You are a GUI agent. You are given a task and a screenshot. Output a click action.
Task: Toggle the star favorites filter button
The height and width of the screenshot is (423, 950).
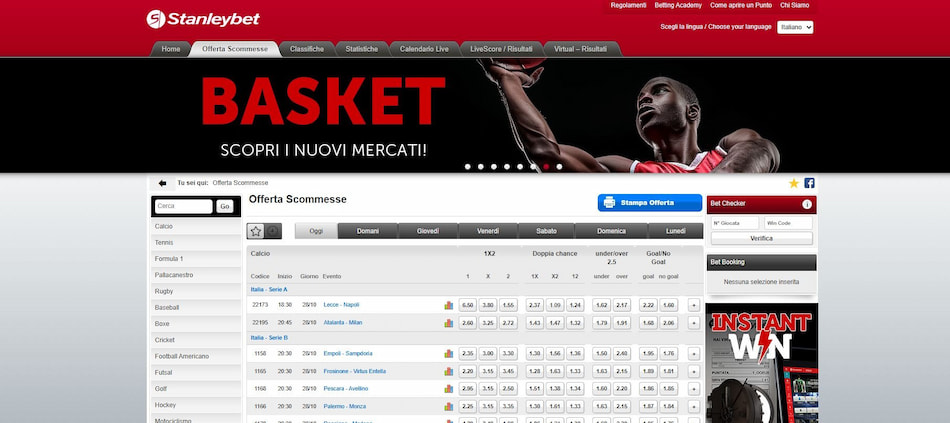256,231
